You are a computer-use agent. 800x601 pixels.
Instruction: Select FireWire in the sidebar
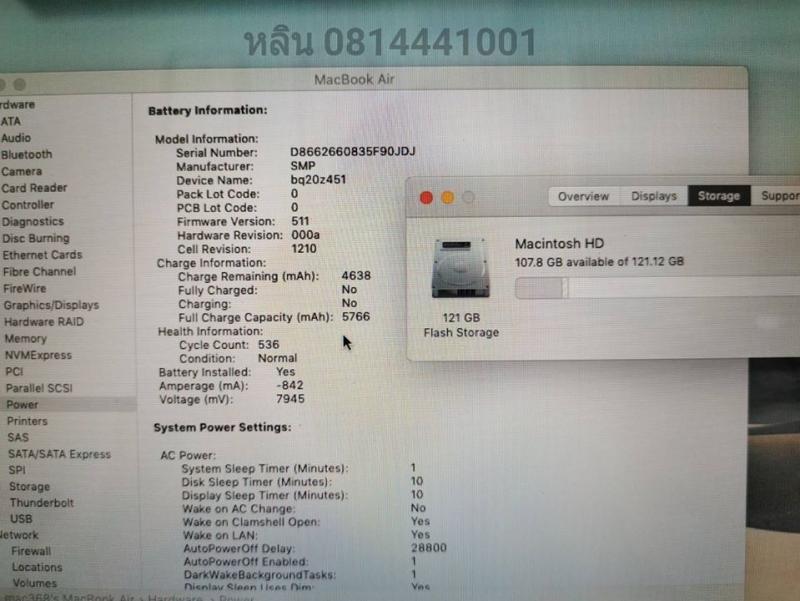coord(24,288)
